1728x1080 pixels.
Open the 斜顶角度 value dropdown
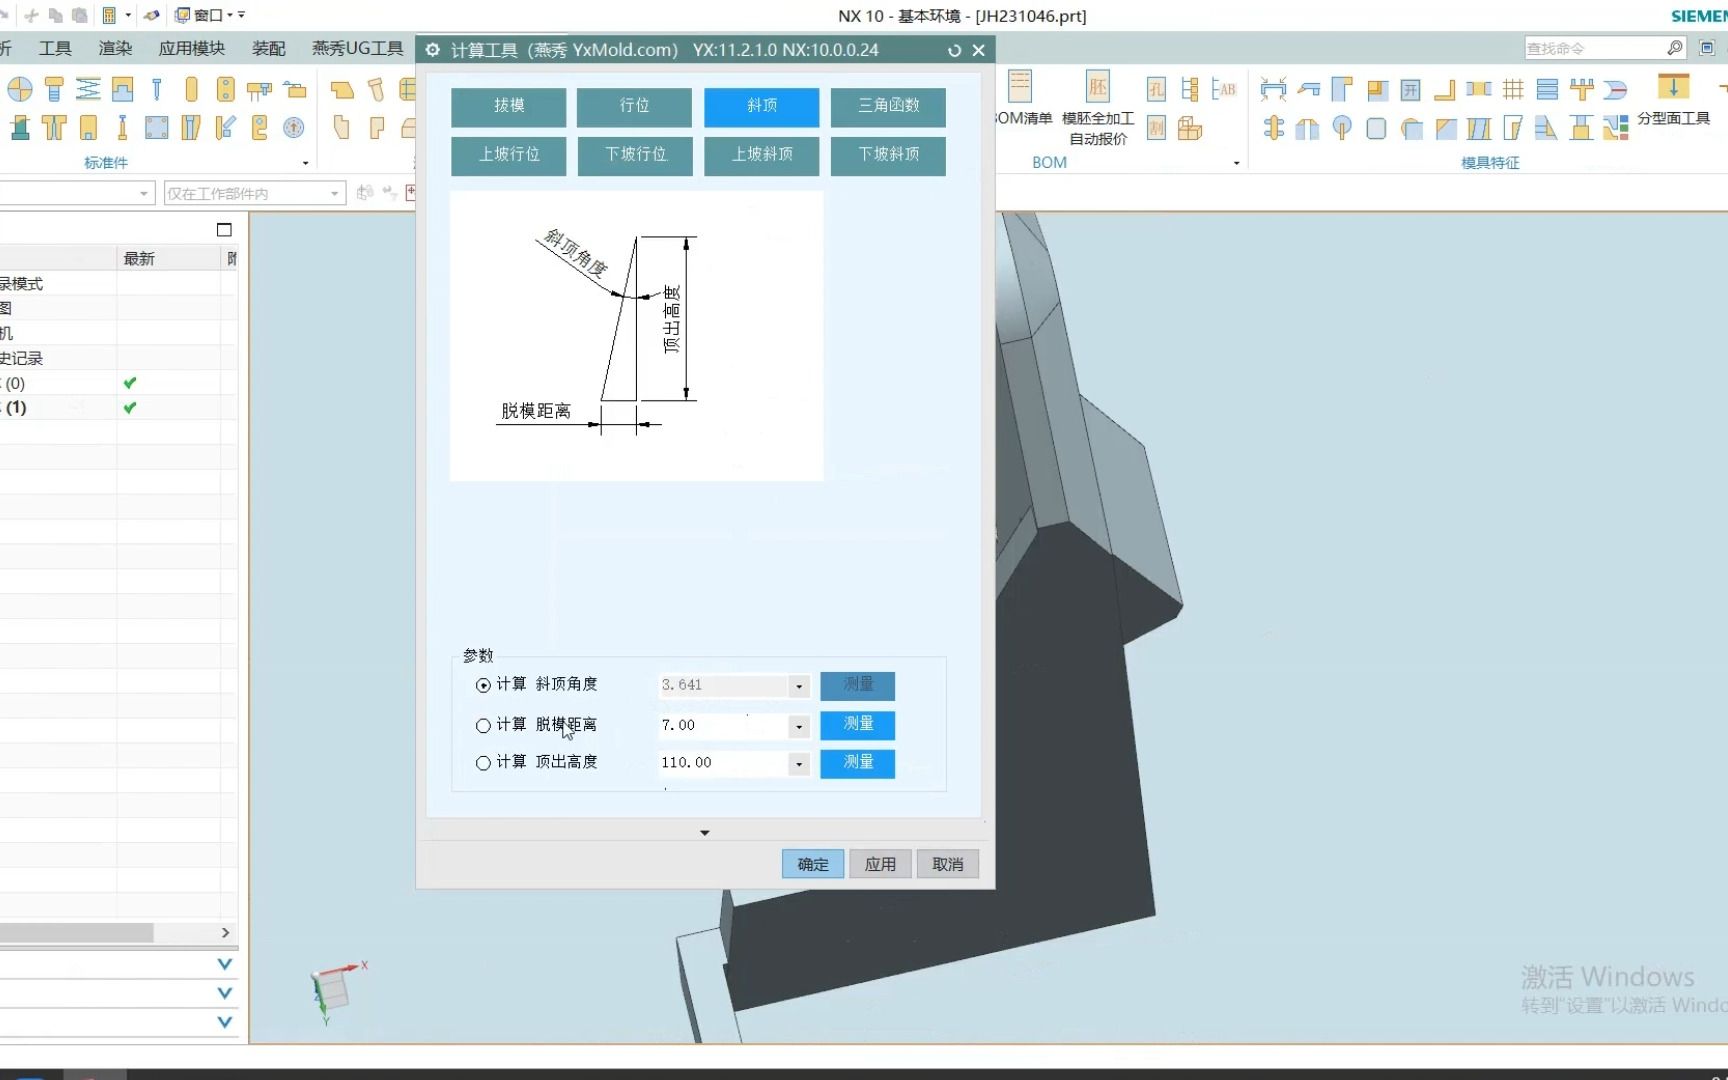797,685
